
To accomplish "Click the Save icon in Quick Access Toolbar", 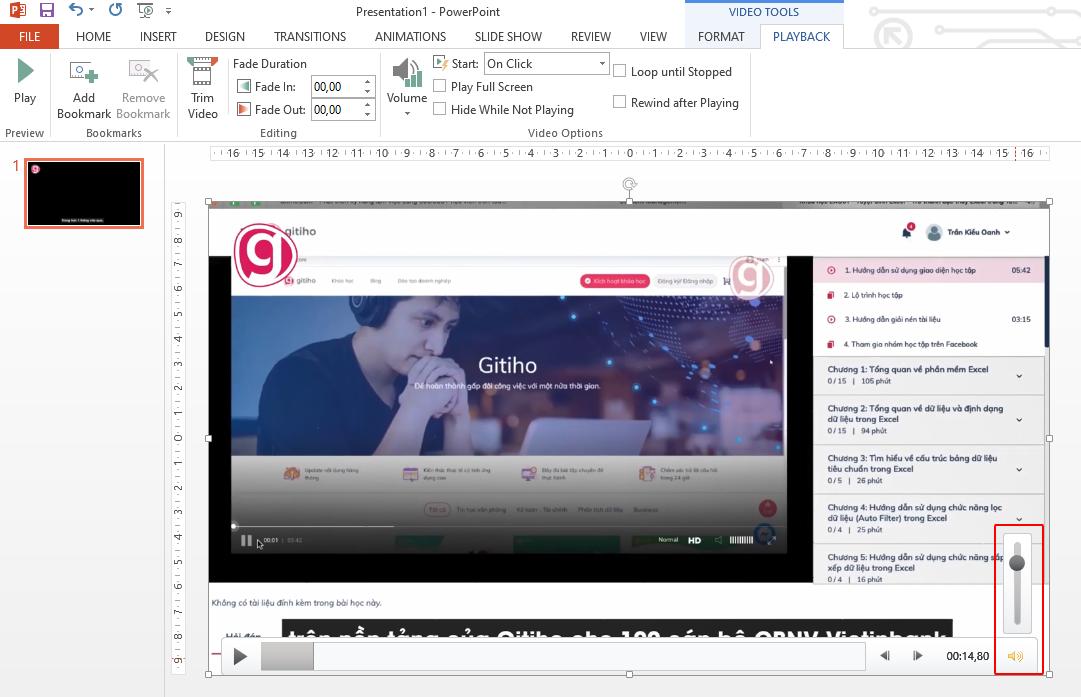I will point(45,10).
